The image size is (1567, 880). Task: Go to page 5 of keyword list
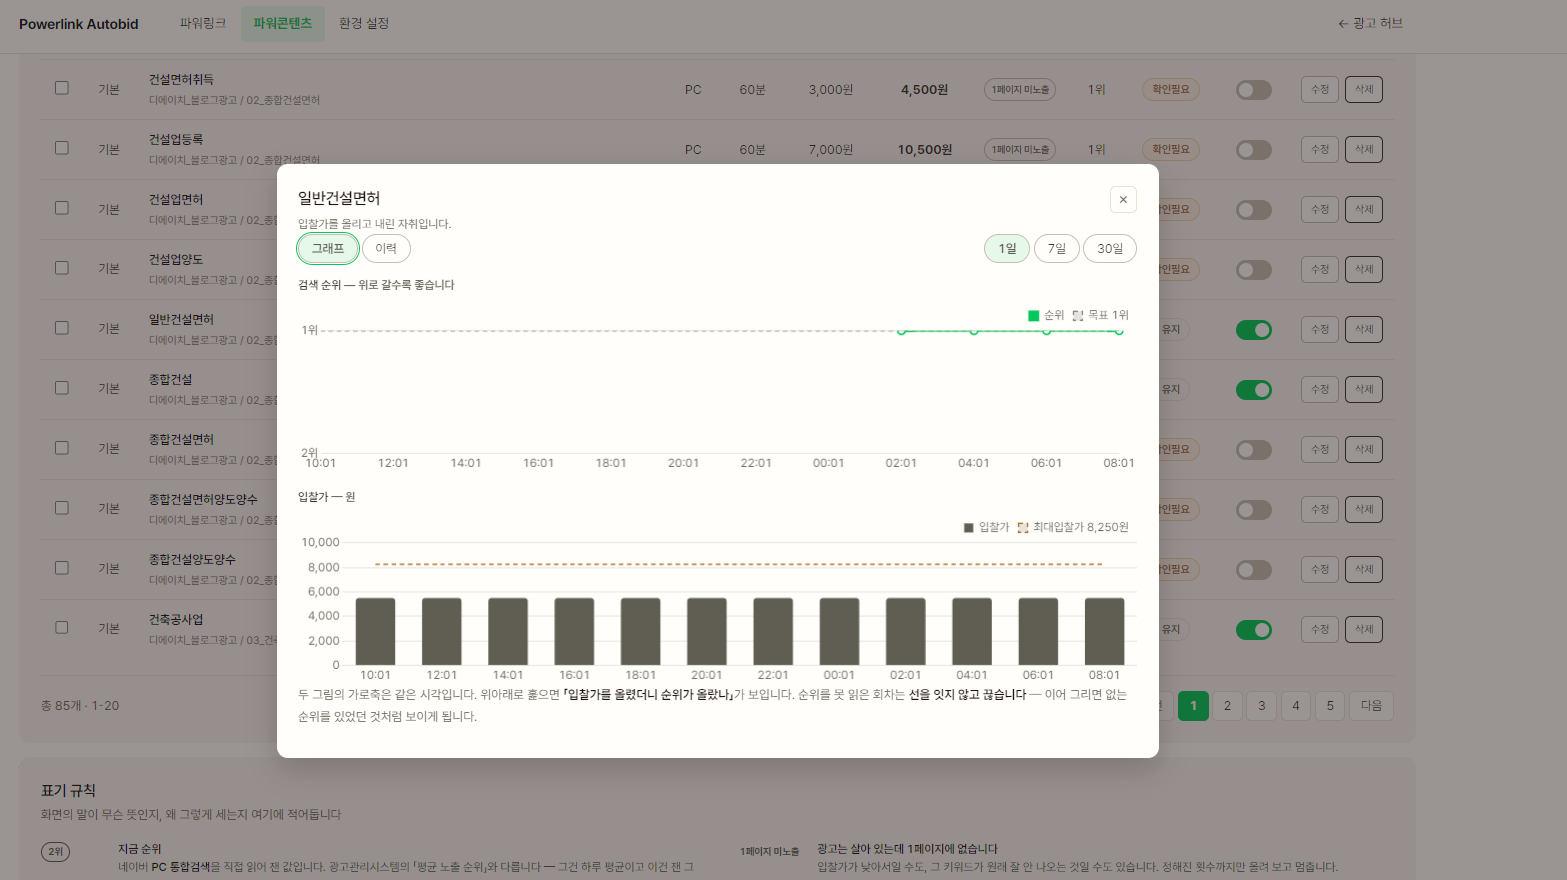coord(1330,705)
